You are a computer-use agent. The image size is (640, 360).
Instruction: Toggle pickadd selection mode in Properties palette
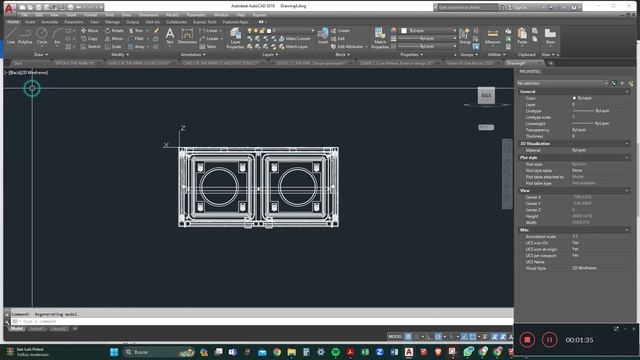tap(614, 83)
